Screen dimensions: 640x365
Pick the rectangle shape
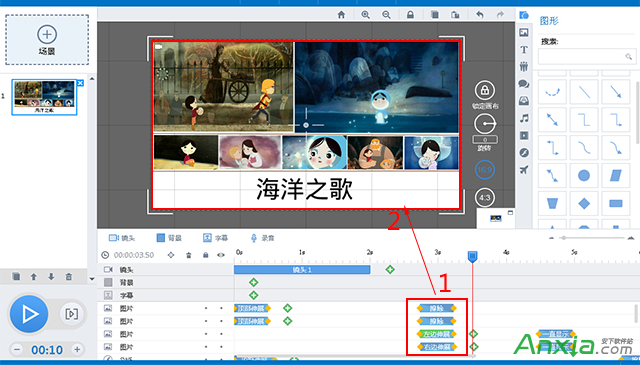click(x=616, y=203)
